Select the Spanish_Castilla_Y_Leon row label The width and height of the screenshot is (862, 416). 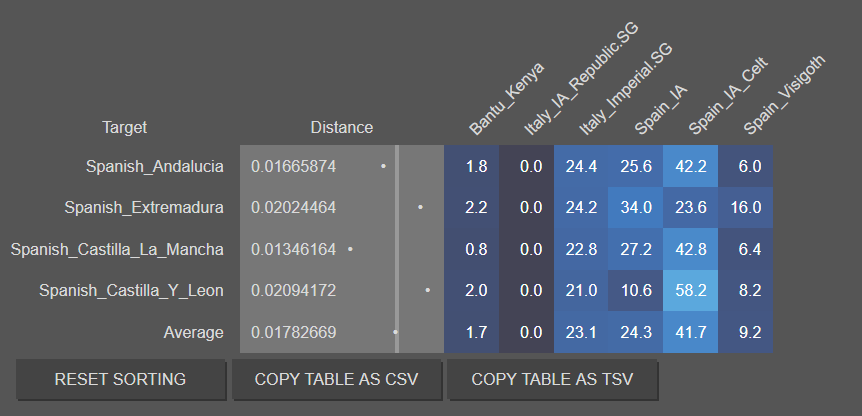tap(131, 291)
